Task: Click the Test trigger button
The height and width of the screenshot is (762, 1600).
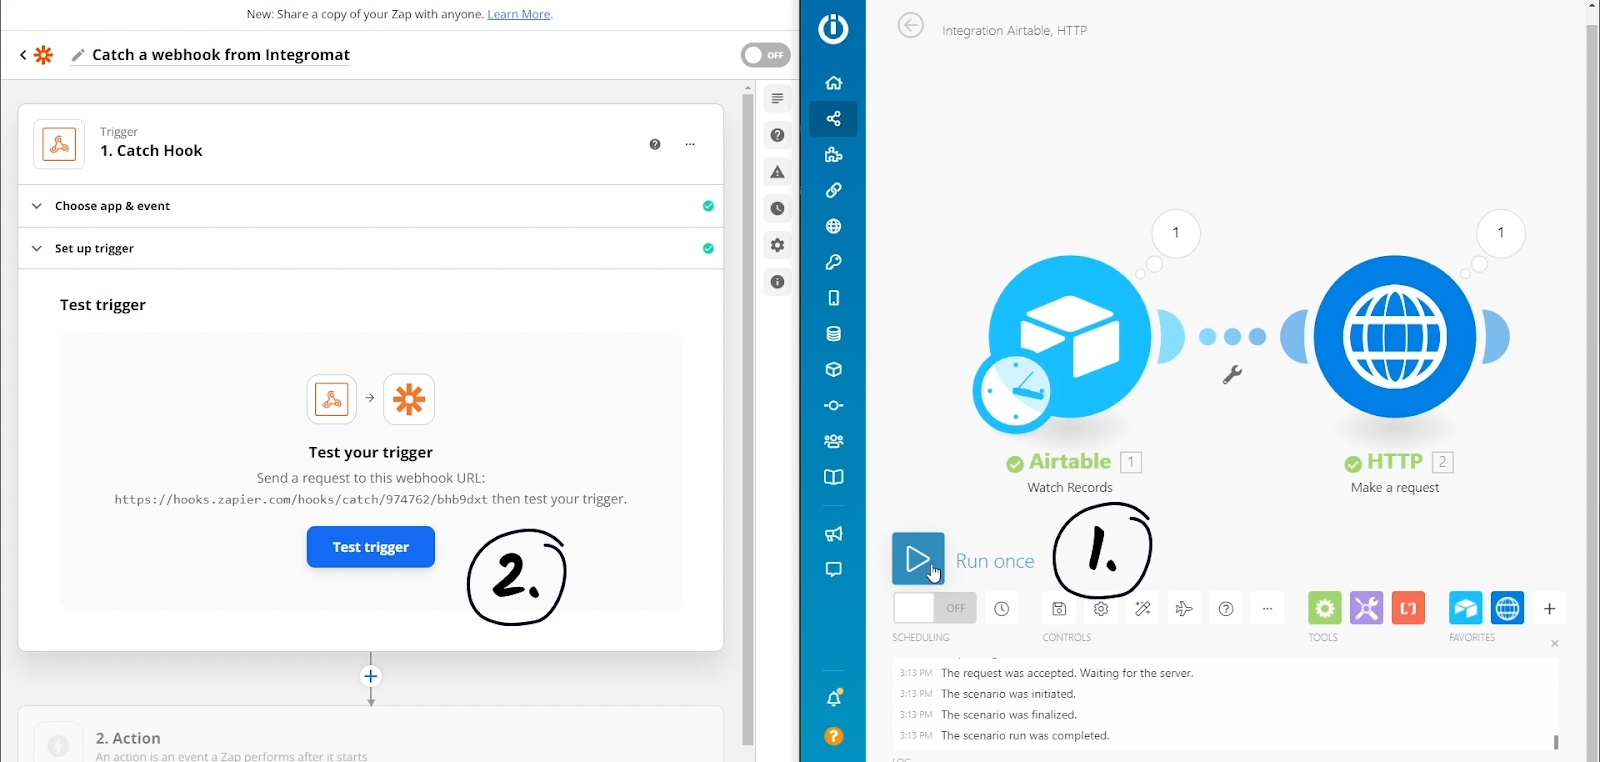Action: (x=371, y=547)
